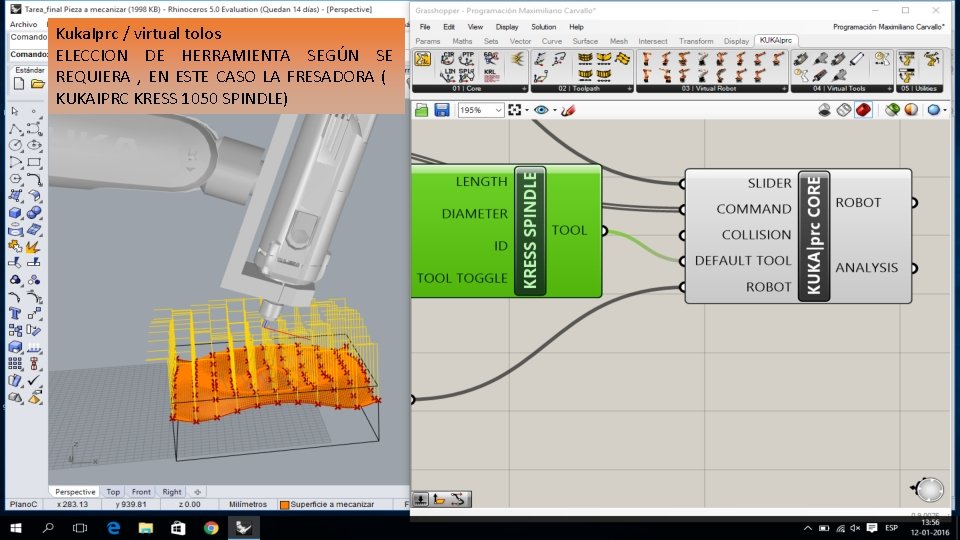Select the first spindle in Virtual Tools panel
The height and width of the screenshot is (540, 960).
point(800,59)
